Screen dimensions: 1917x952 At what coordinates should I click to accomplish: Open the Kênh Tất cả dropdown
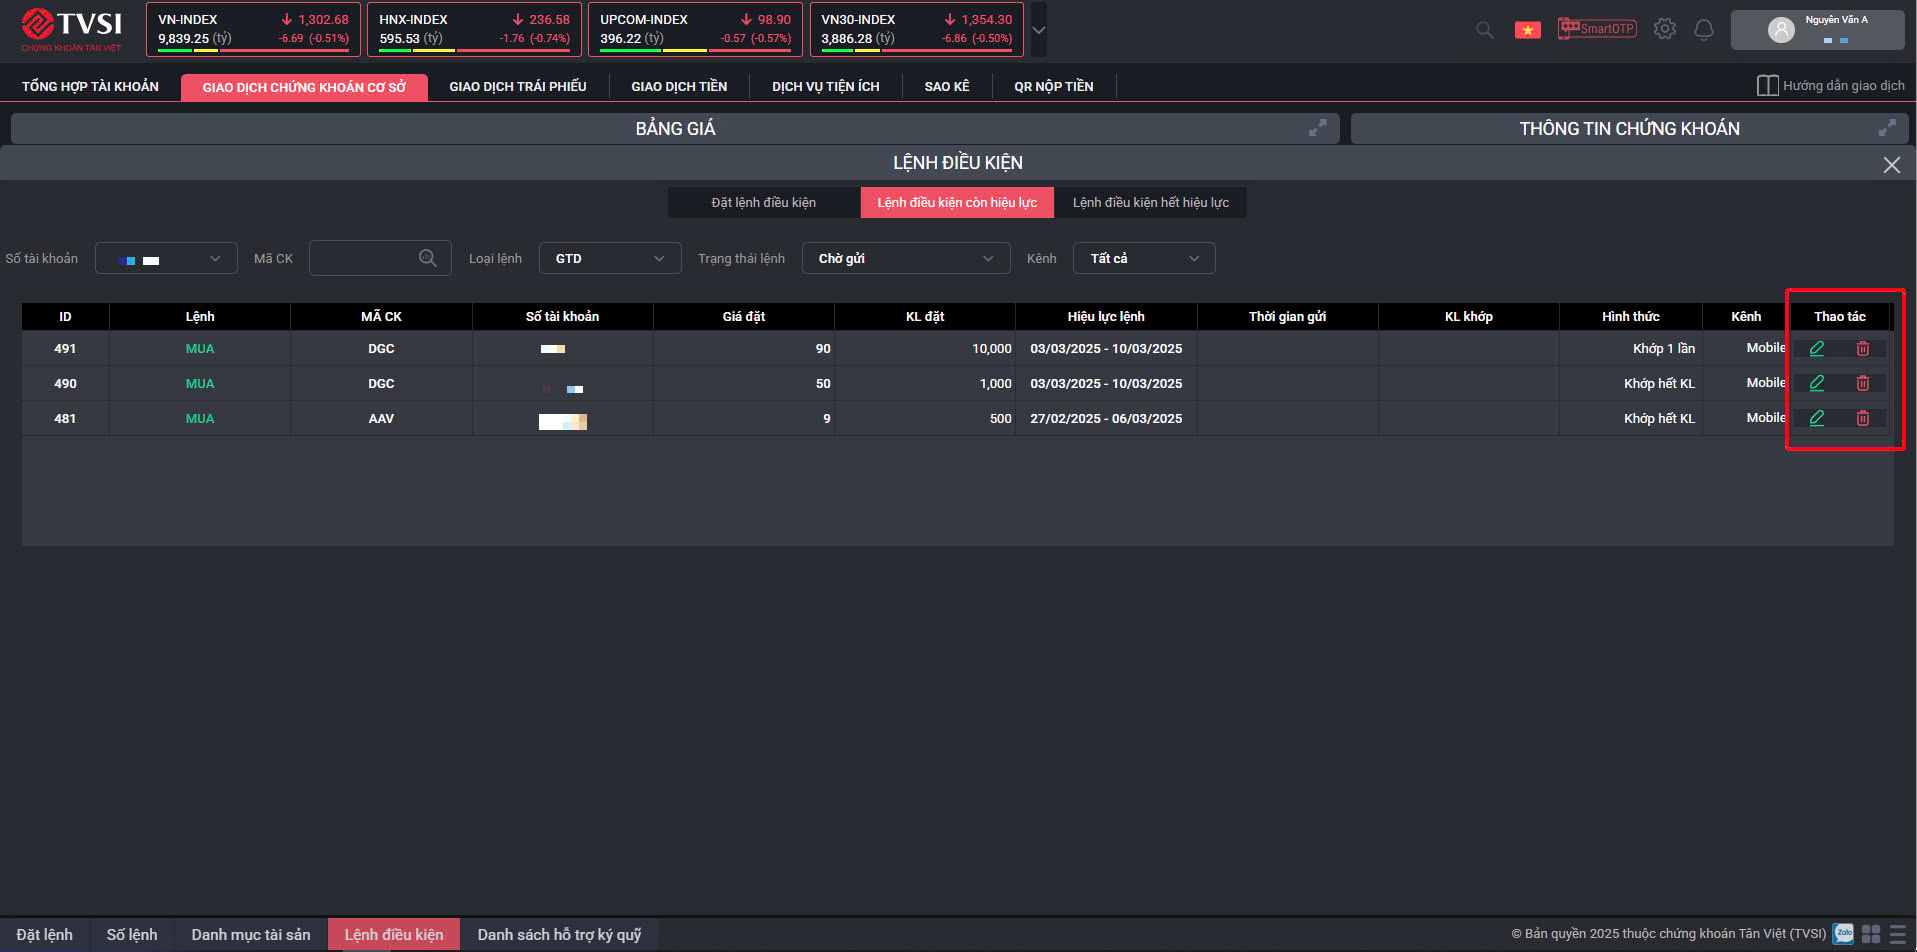(x=1143, y=258)
